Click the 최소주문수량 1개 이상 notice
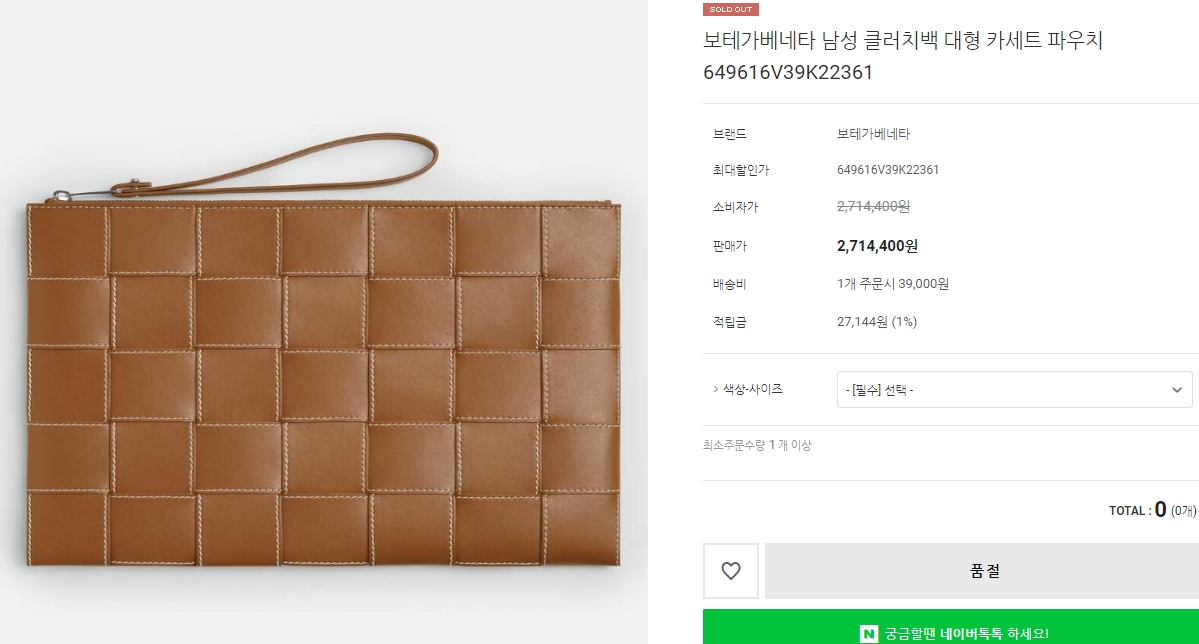 (x=757, y=445)
